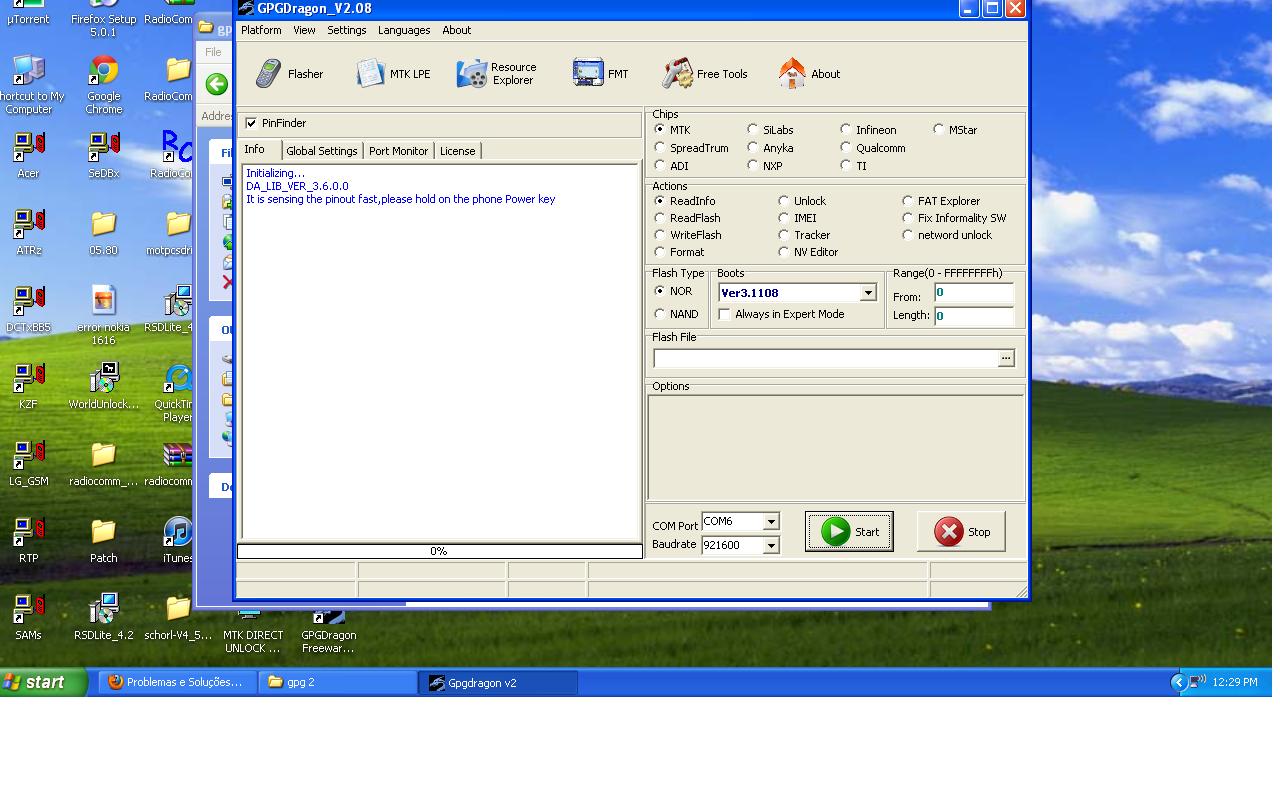Set flash type to NAND
This screenshot has height=800, width=1280.
(x=660, y=314)
